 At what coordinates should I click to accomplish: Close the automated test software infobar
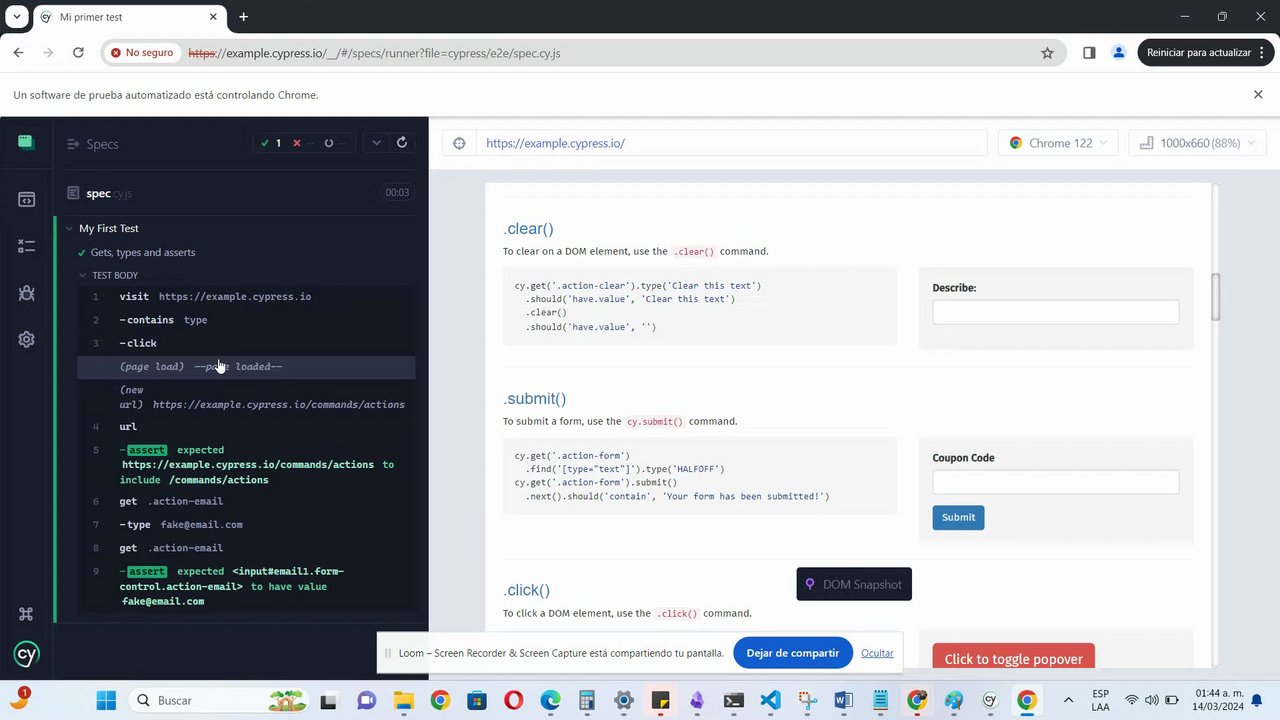(x=1258, y=95)
